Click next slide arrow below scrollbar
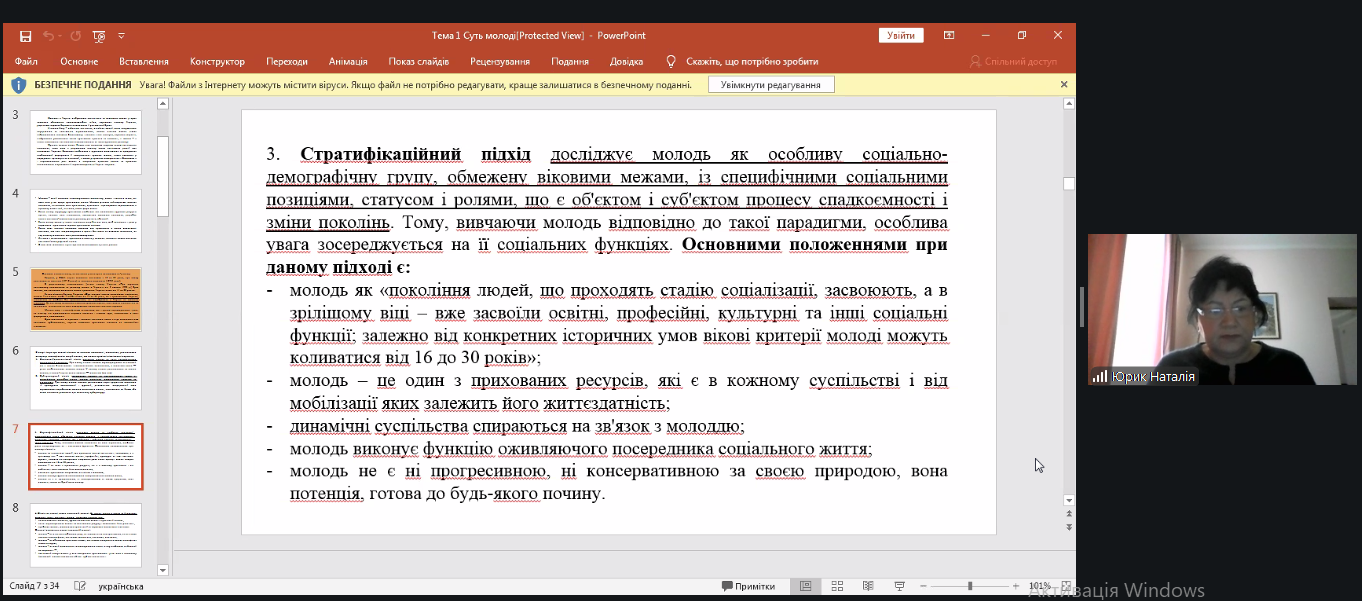The image size is (1362, 601). [1069, 527]
